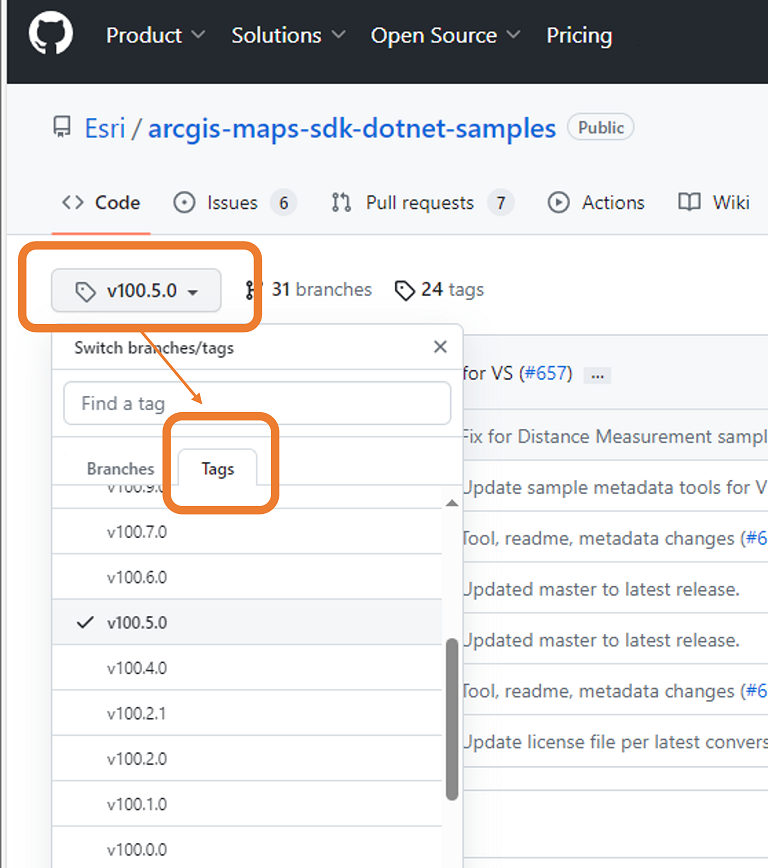Select tag v100.4.0
The width and height of the screenshot is (768, 868).
point(247,668)
